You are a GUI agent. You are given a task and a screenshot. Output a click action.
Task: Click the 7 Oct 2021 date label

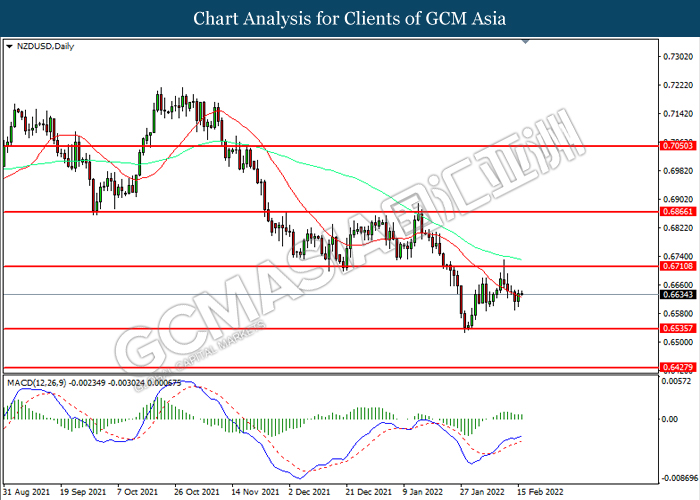point(138,492)
